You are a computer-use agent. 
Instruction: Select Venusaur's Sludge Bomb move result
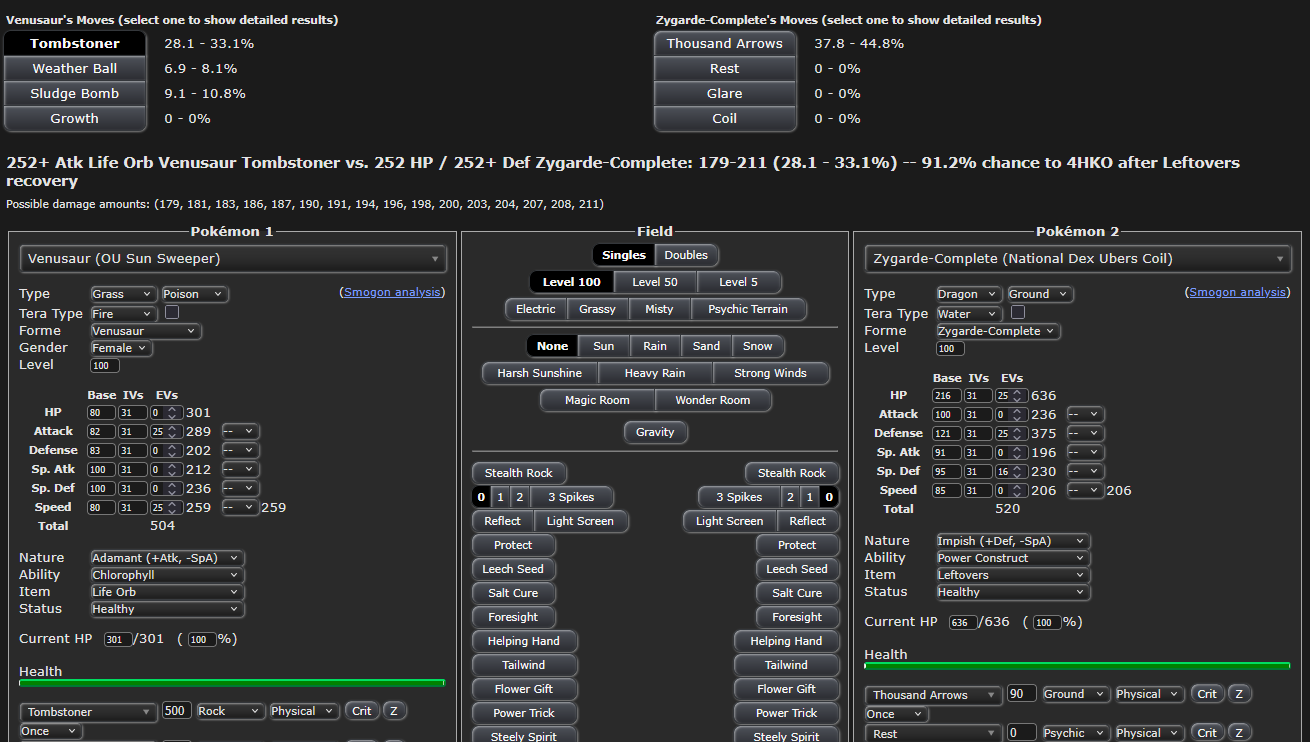75,94
